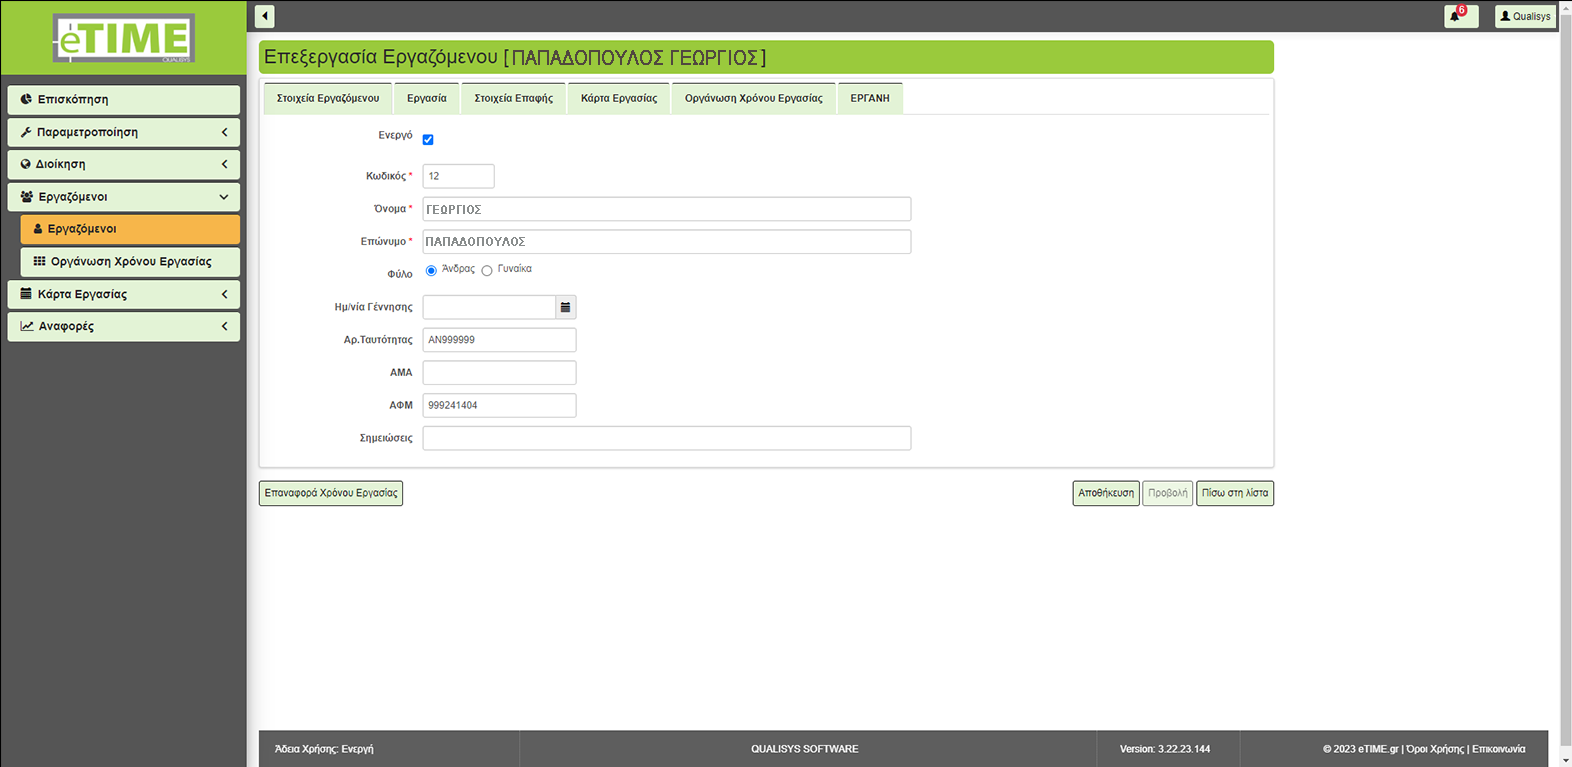
Task: Click the calendar icon beside Κάρτα Εργασίας
Action: [x=26, y=294]
